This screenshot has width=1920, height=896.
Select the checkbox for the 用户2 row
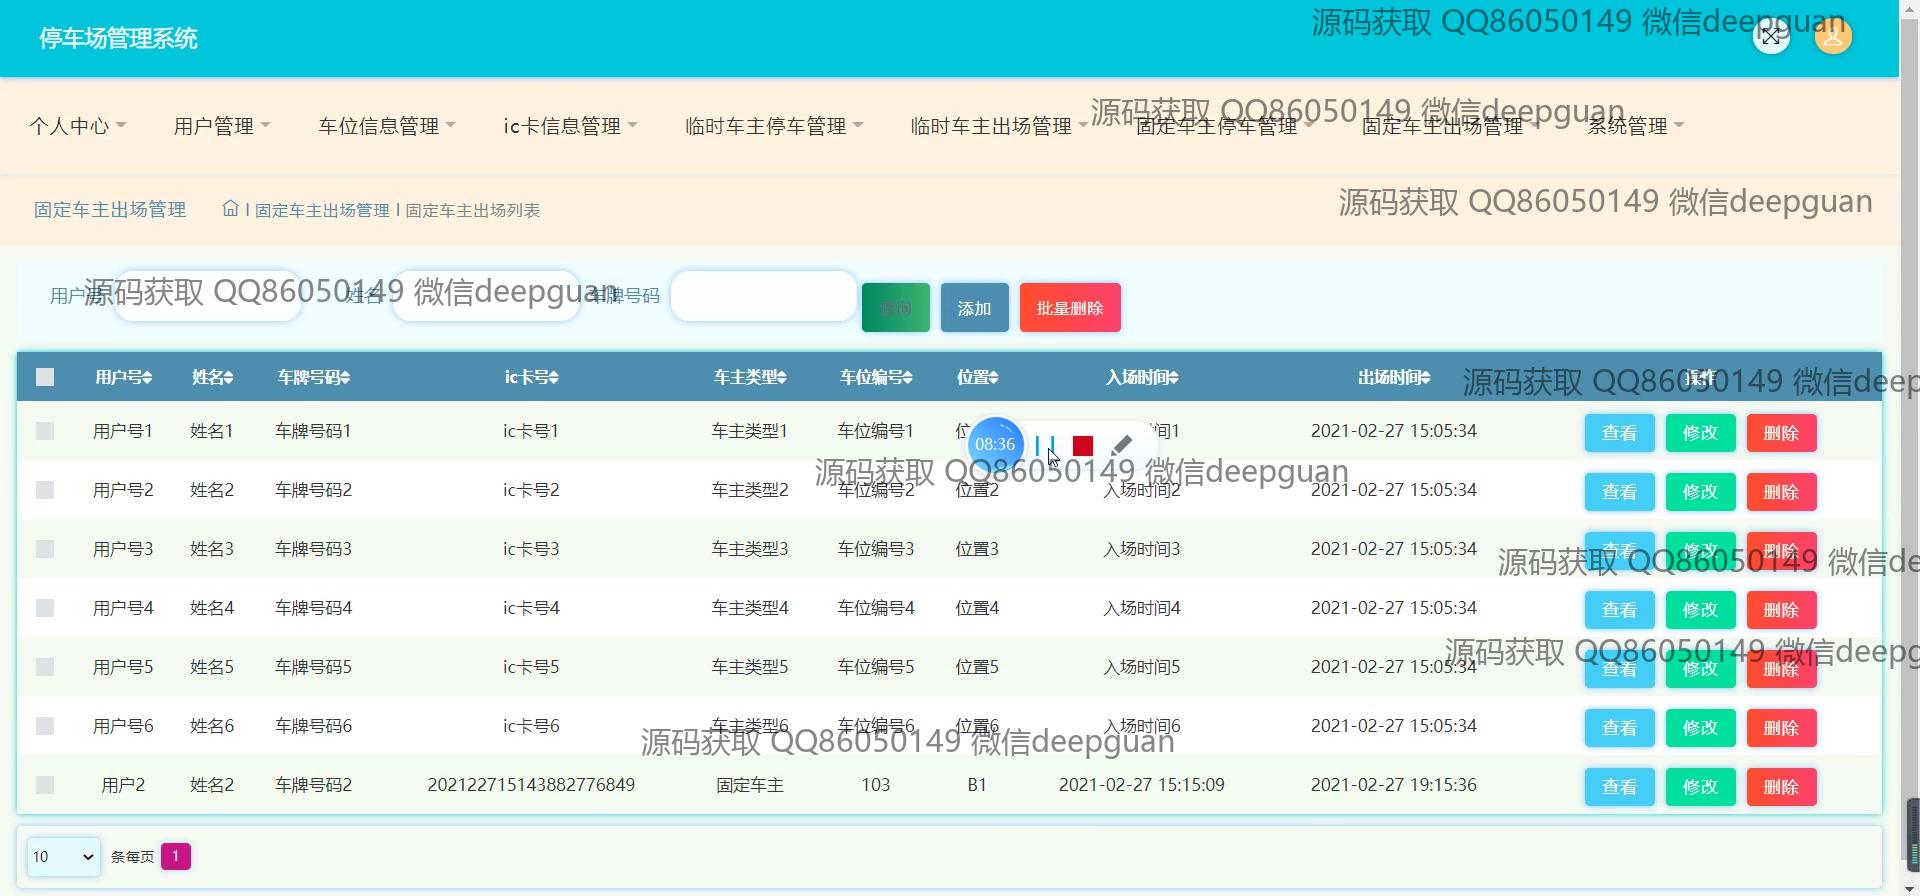click(x=45, y=785)
